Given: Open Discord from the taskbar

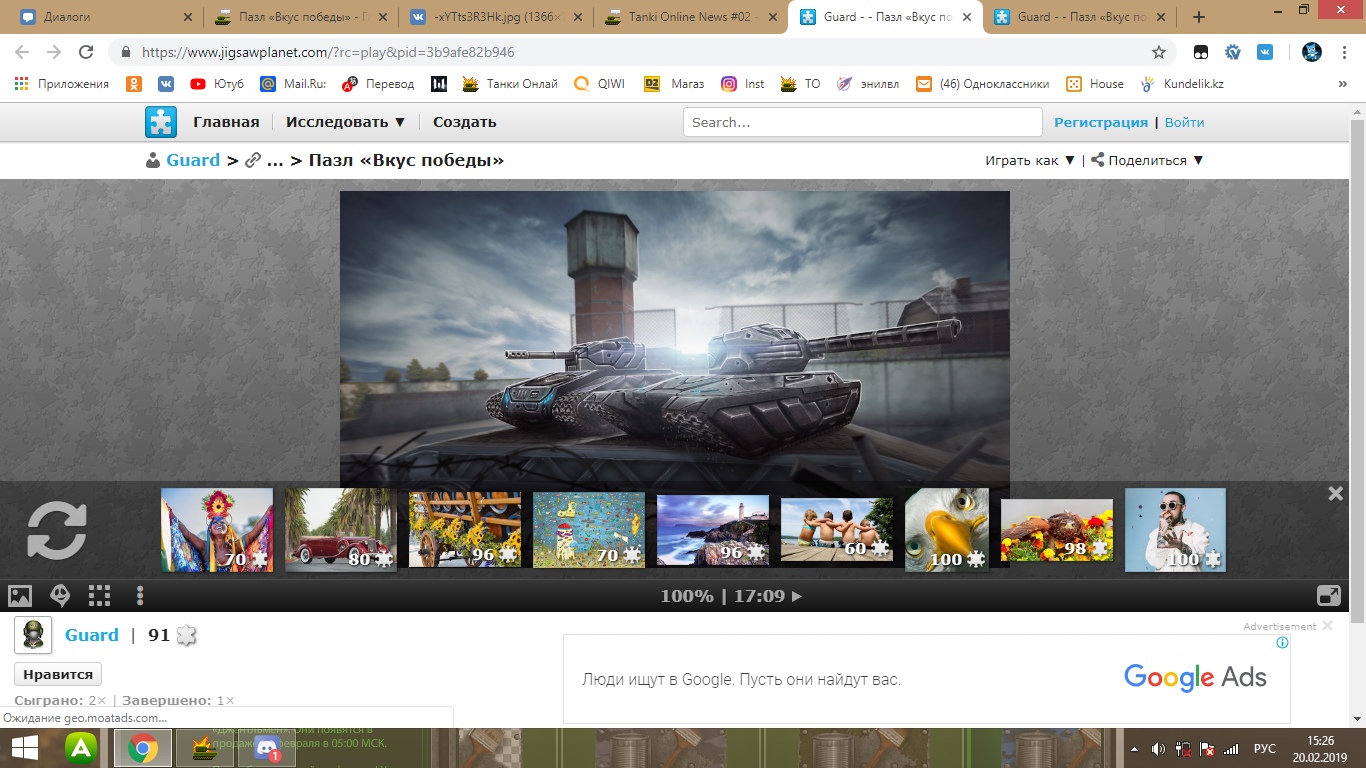Looking at the screenshot, I should tap(267, 748).
